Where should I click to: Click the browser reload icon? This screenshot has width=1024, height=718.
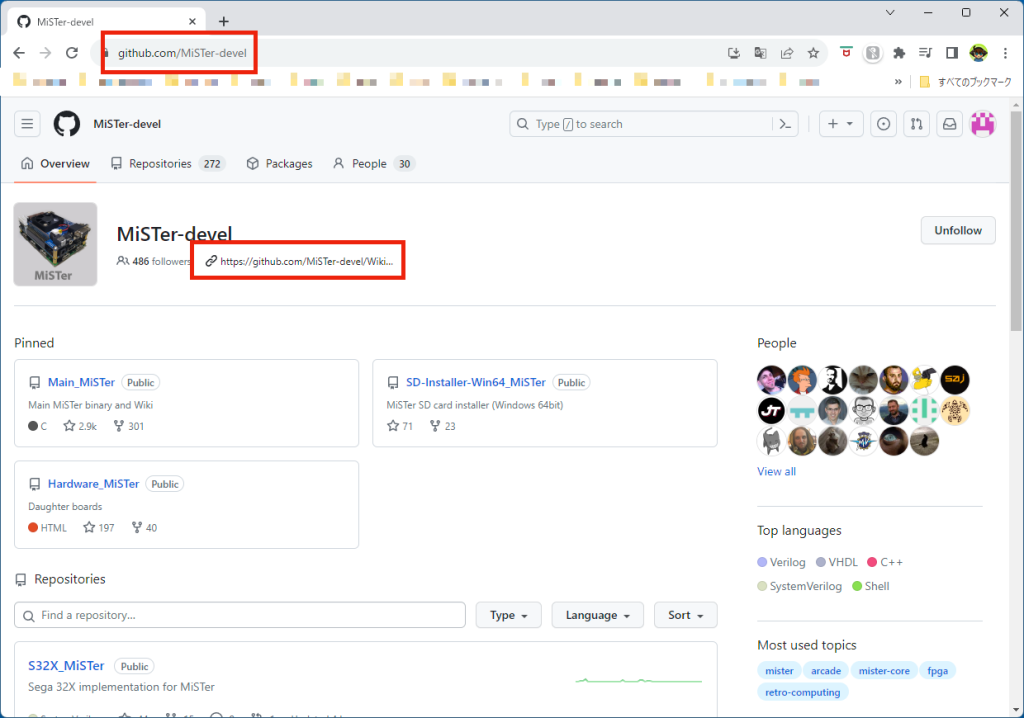pos(72,53)
